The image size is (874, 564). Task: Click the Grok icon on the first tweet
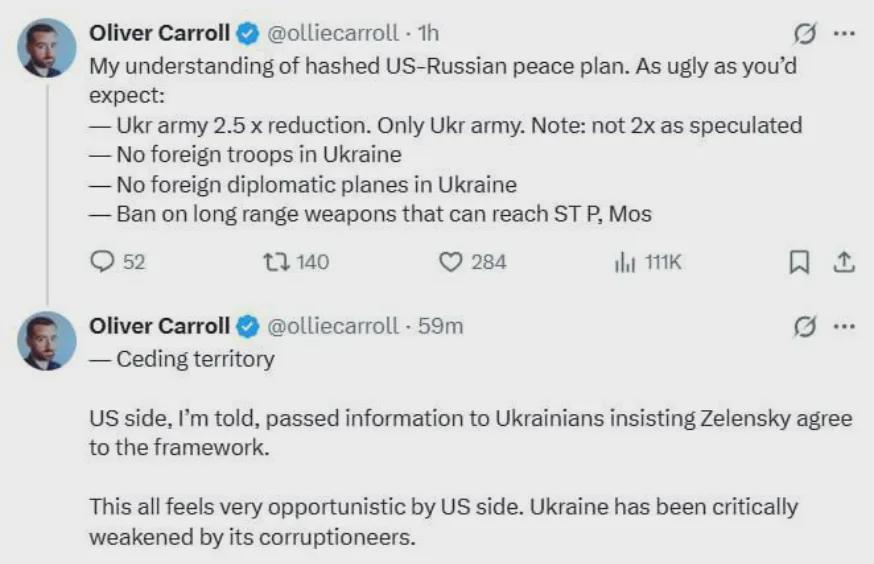[804, 34]
